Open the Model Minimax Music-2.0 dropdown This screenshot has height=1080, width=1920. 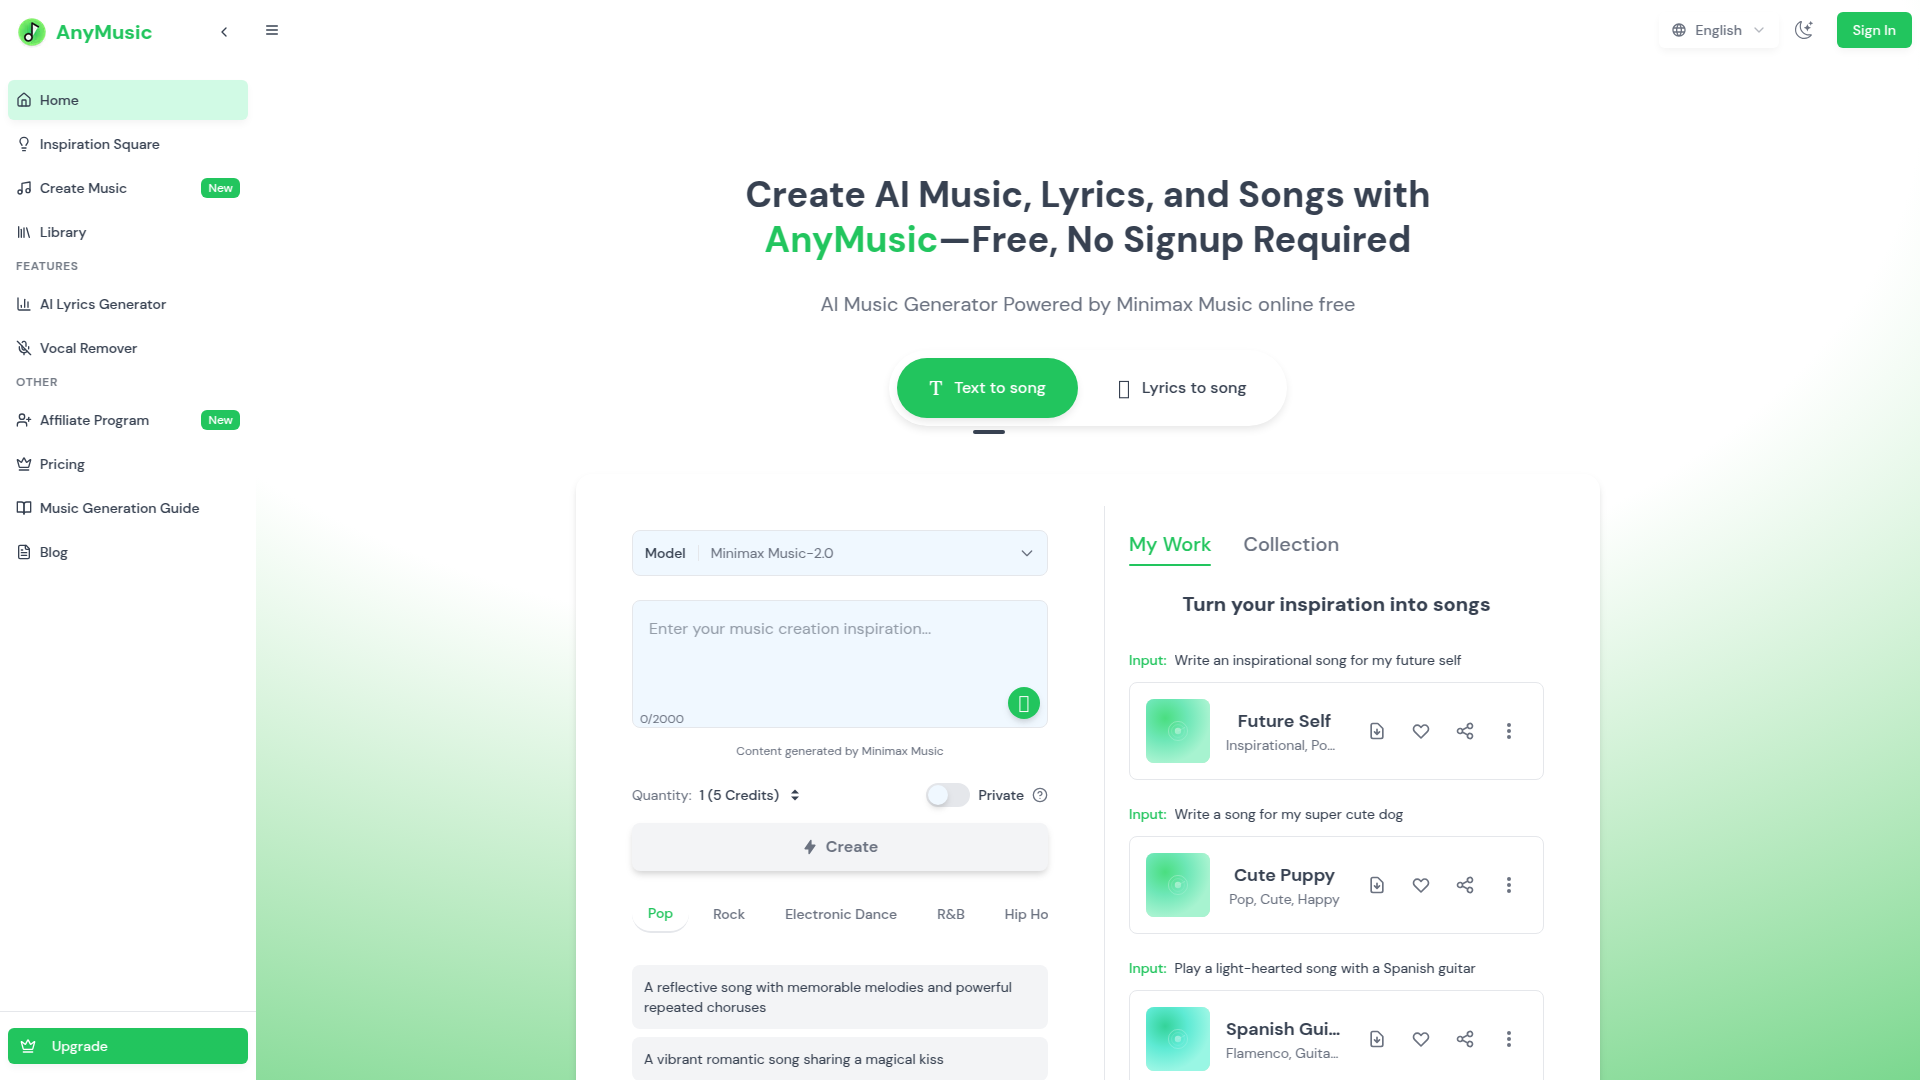coord(840,553)
